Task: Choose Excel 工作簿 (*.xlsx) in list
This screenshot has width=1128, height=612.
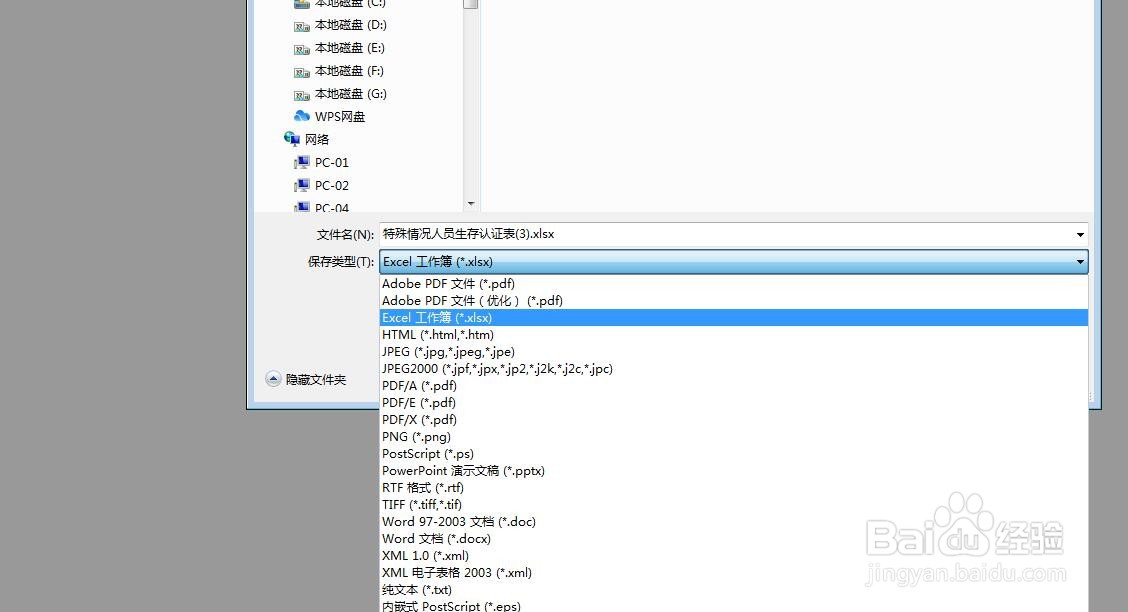Action: coord(734,318)
